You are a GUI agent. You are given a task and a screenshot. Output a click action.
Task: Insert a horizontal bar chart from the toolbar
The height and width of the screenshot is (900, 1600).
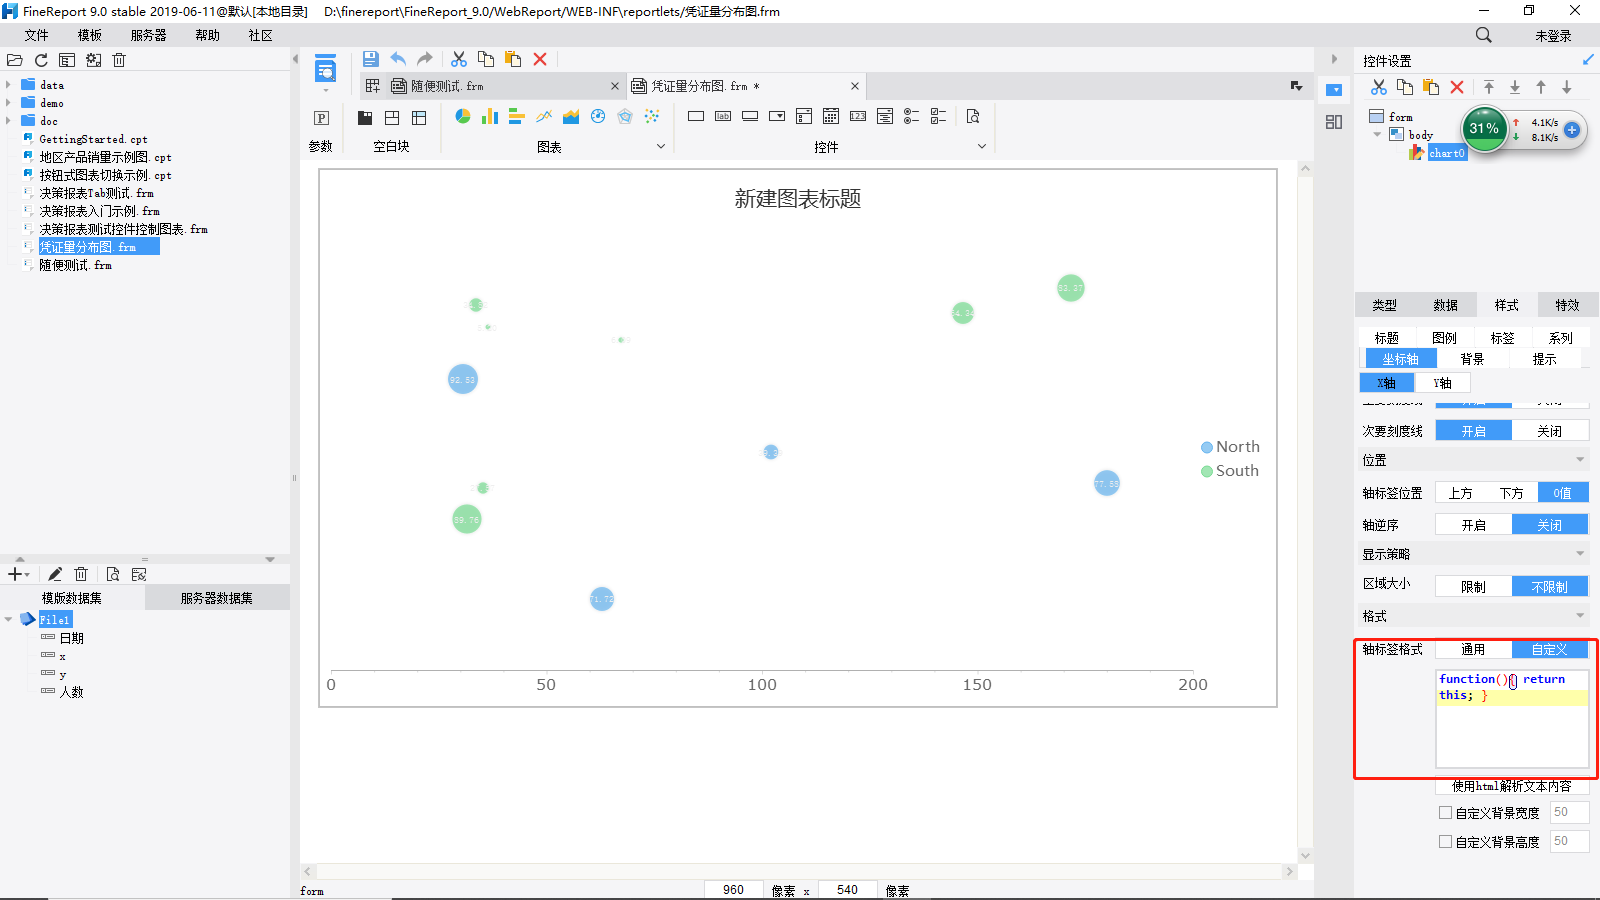517,117
